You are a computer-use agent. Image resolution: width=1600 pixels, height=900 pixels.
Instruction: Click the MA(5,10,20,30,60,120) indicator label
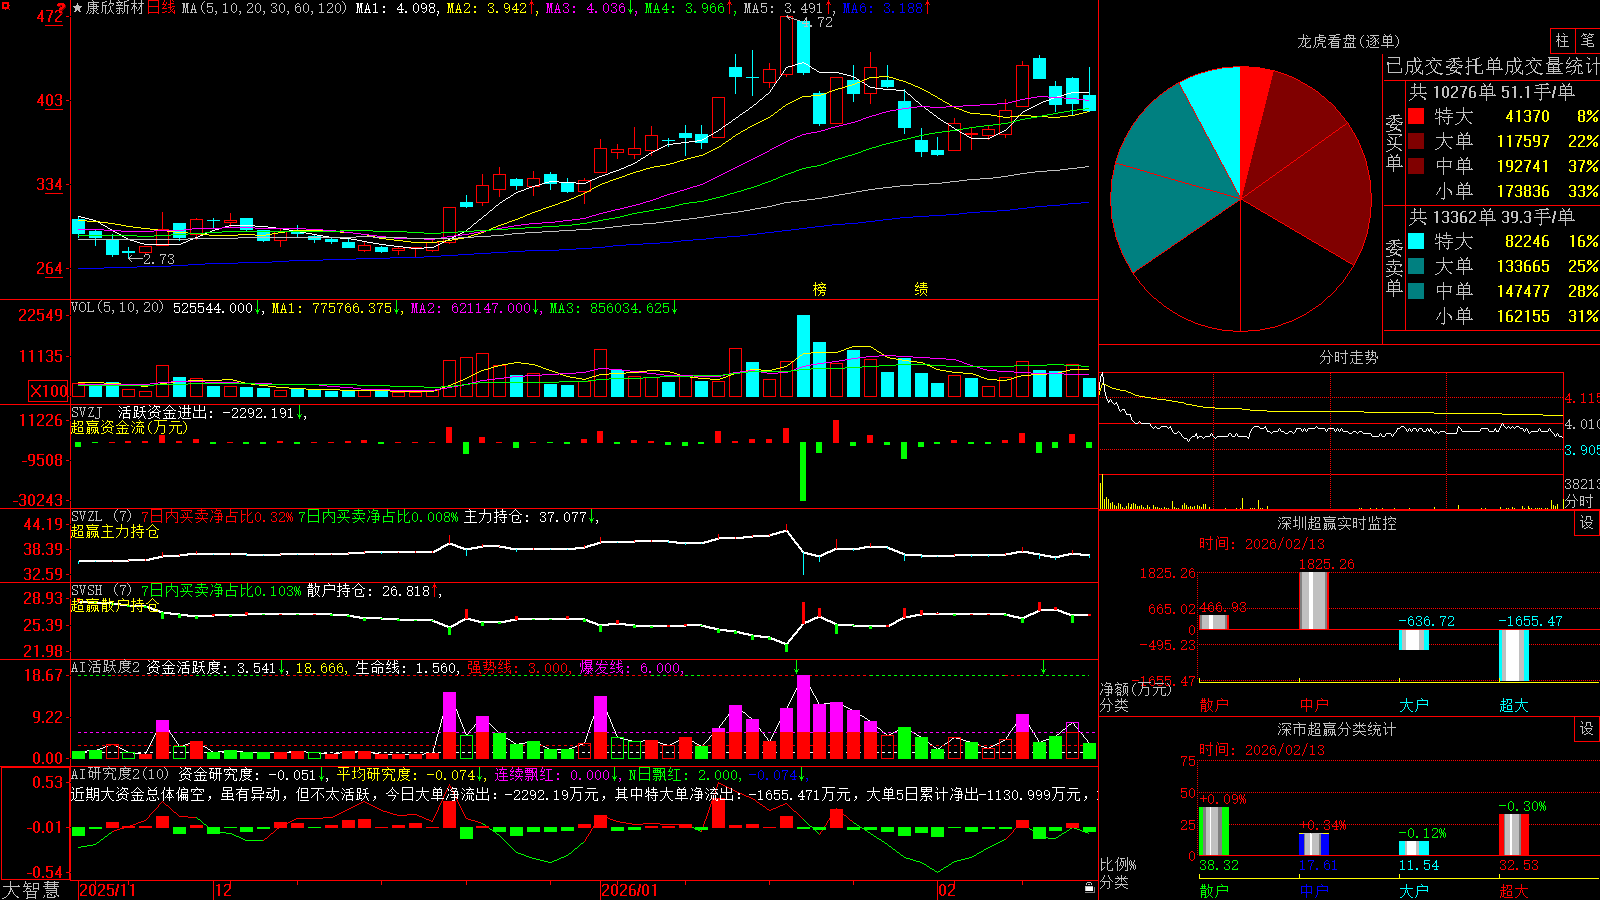point(264,8)
